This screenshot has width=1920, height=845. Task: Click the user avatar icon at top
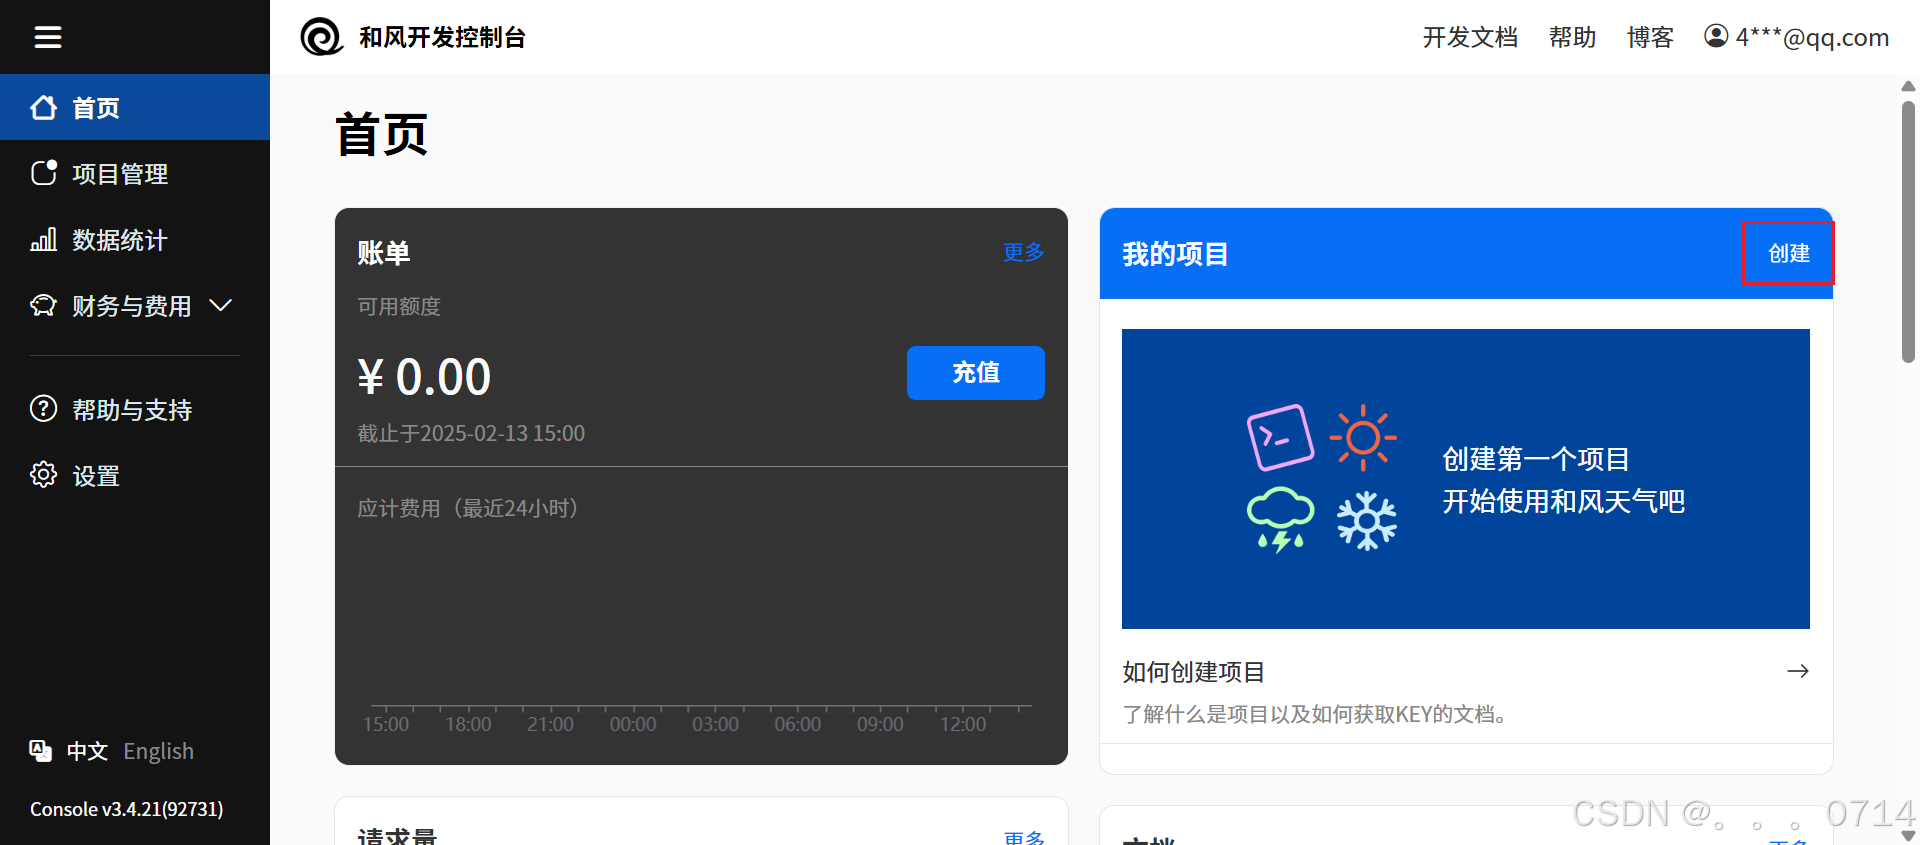pos(1716,36)
